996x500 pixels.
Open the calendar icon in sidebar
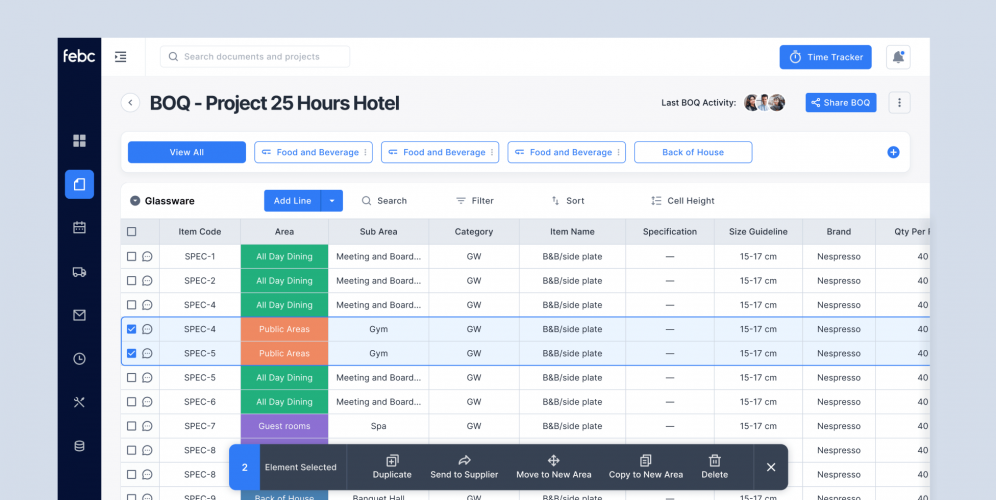[79, 227]
